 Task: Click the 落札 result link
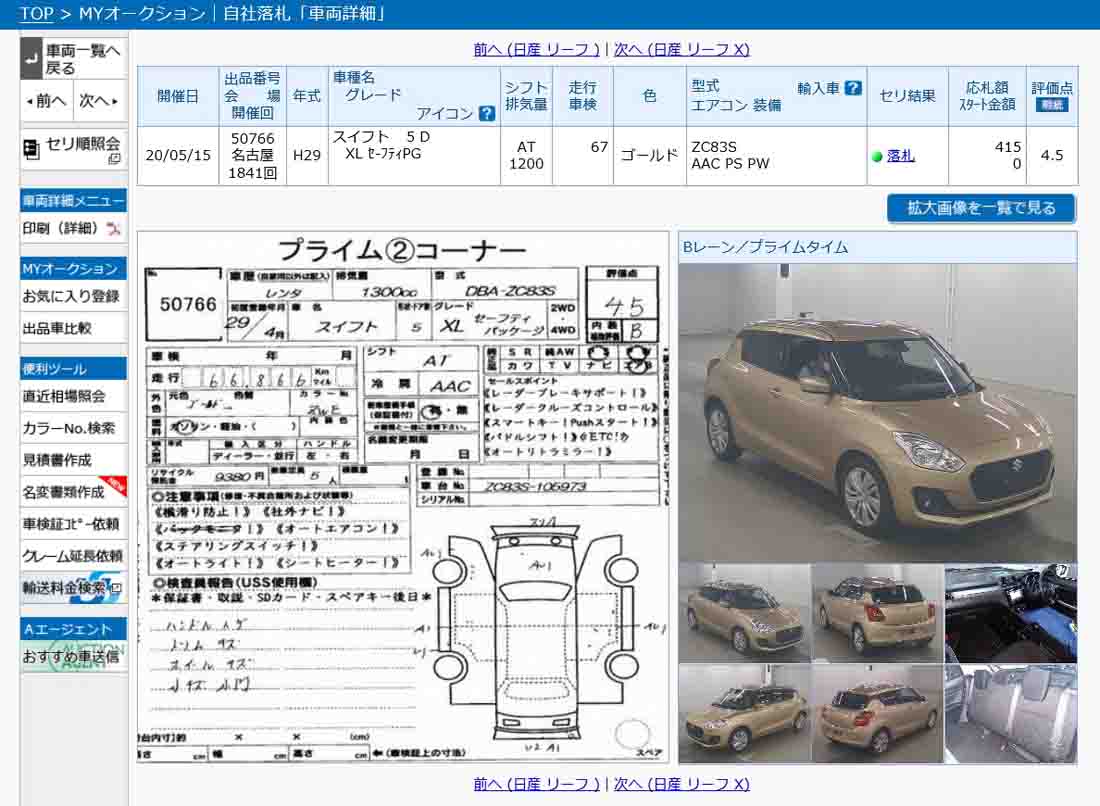coord(900,156)
